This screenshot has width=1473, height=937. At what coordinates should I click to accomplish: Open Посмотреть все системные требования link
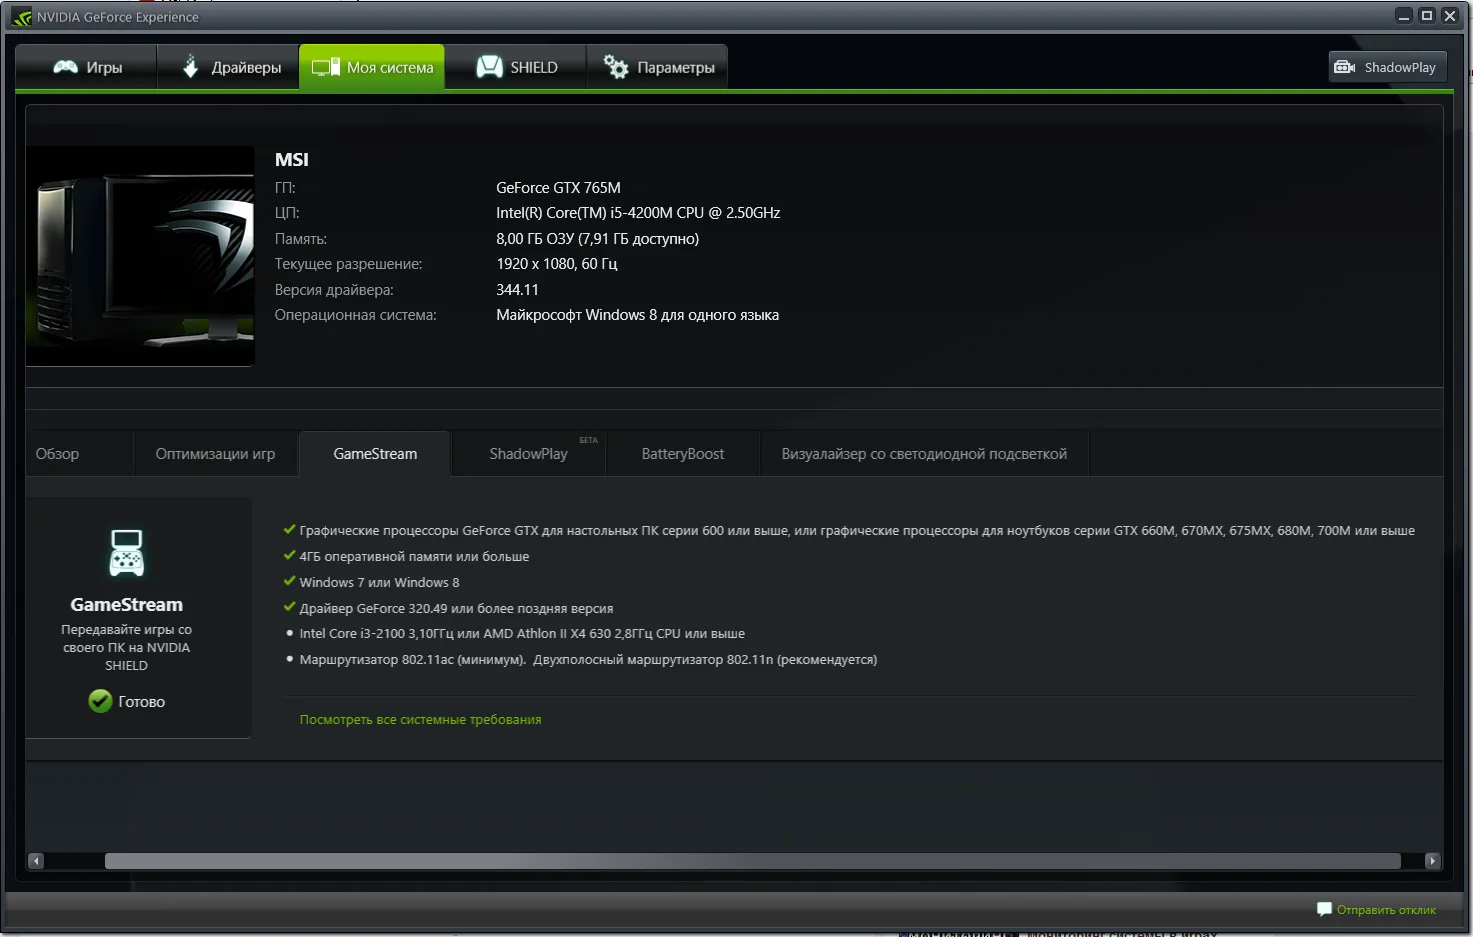click(x=420, y=720)
